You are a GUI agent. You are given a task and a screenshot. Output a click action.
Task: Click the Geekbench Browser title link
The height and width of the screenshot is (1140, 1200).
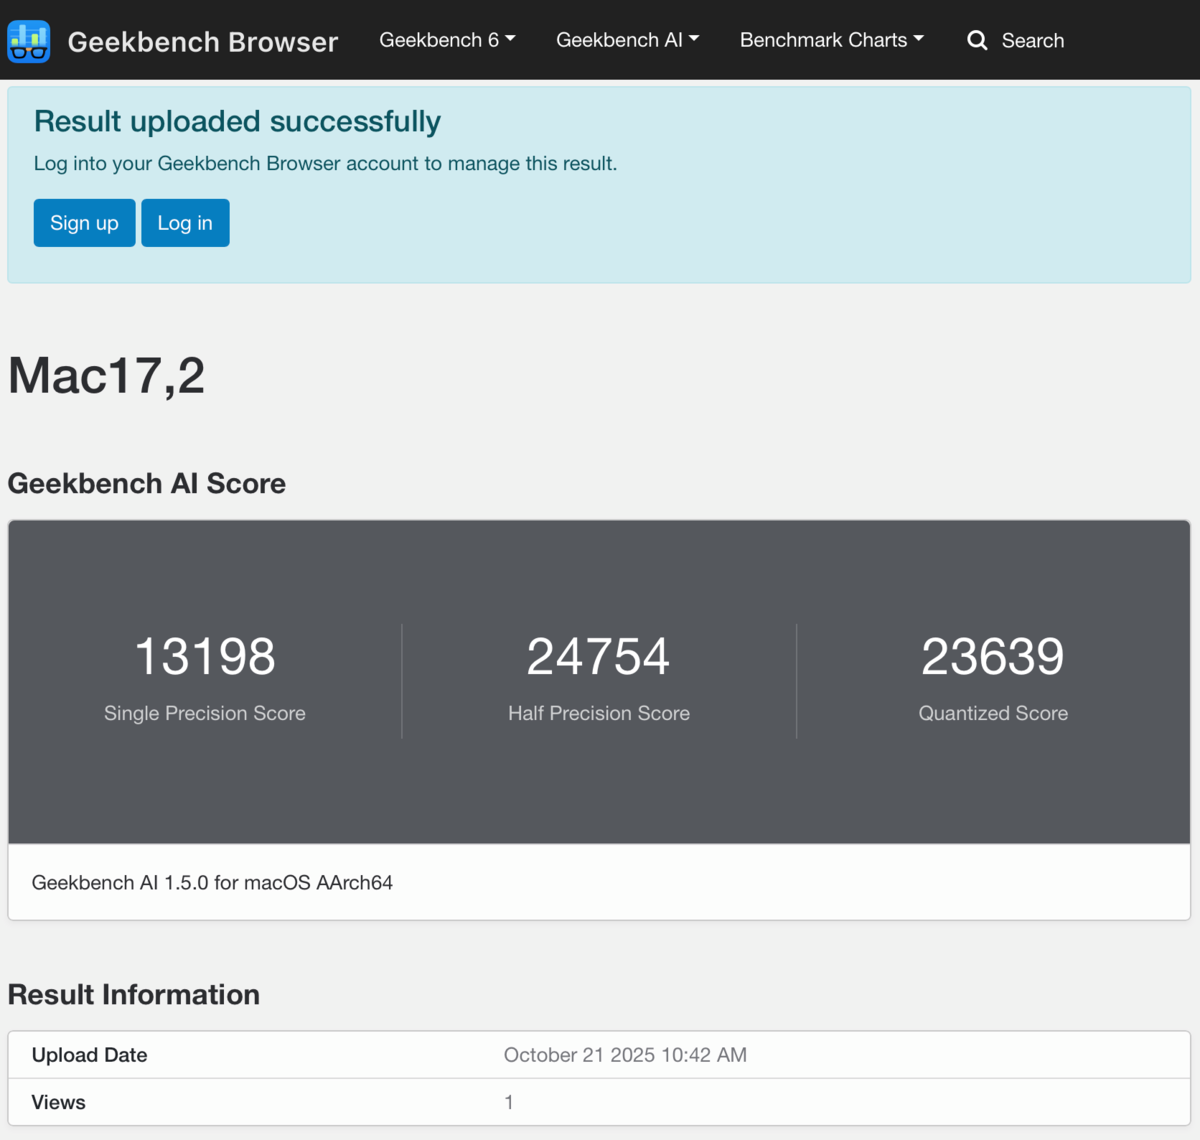point(202,42)
